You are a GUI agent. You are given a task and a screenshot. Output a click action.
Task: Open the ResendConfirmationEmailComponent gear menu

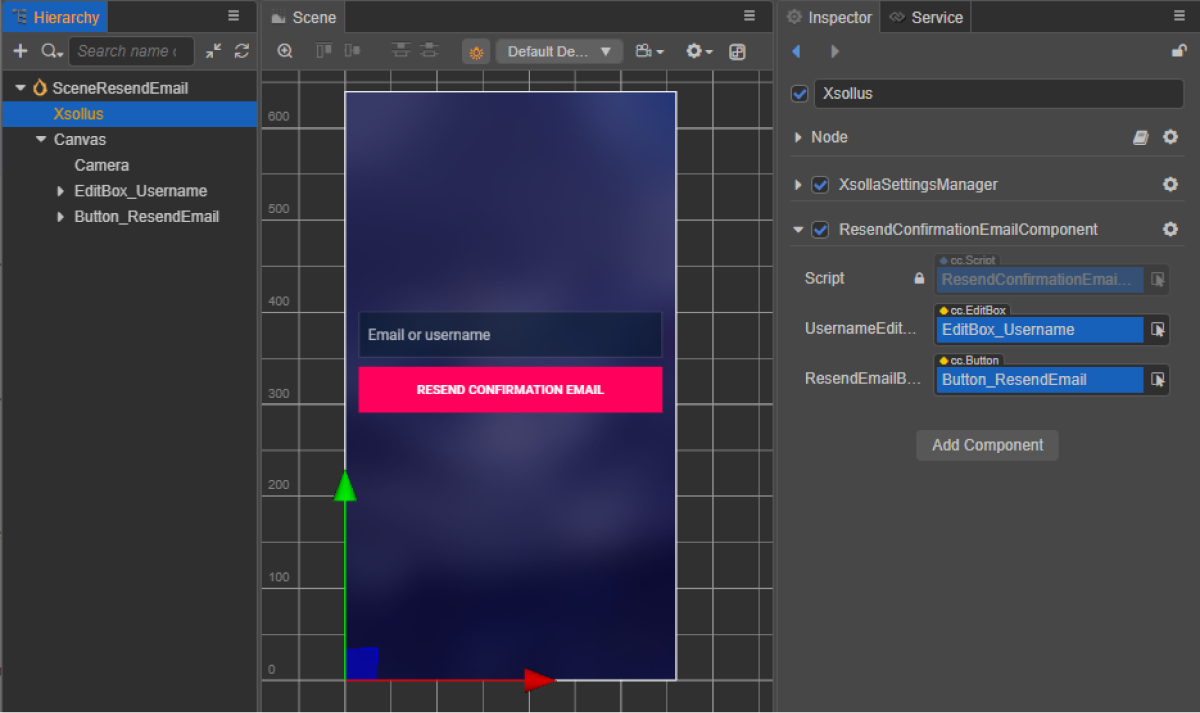click(1170, 229)
